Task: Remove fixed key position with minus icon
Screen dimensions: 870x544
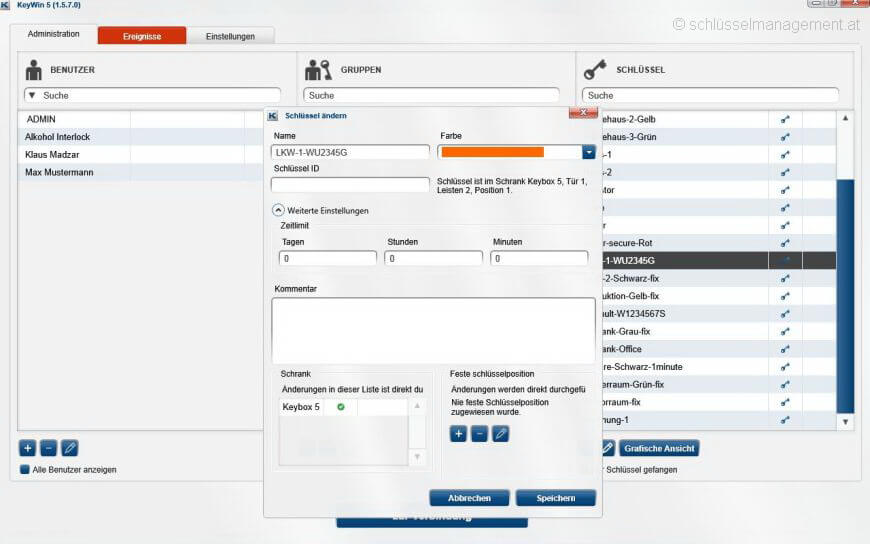Action: tap(479, 434)
